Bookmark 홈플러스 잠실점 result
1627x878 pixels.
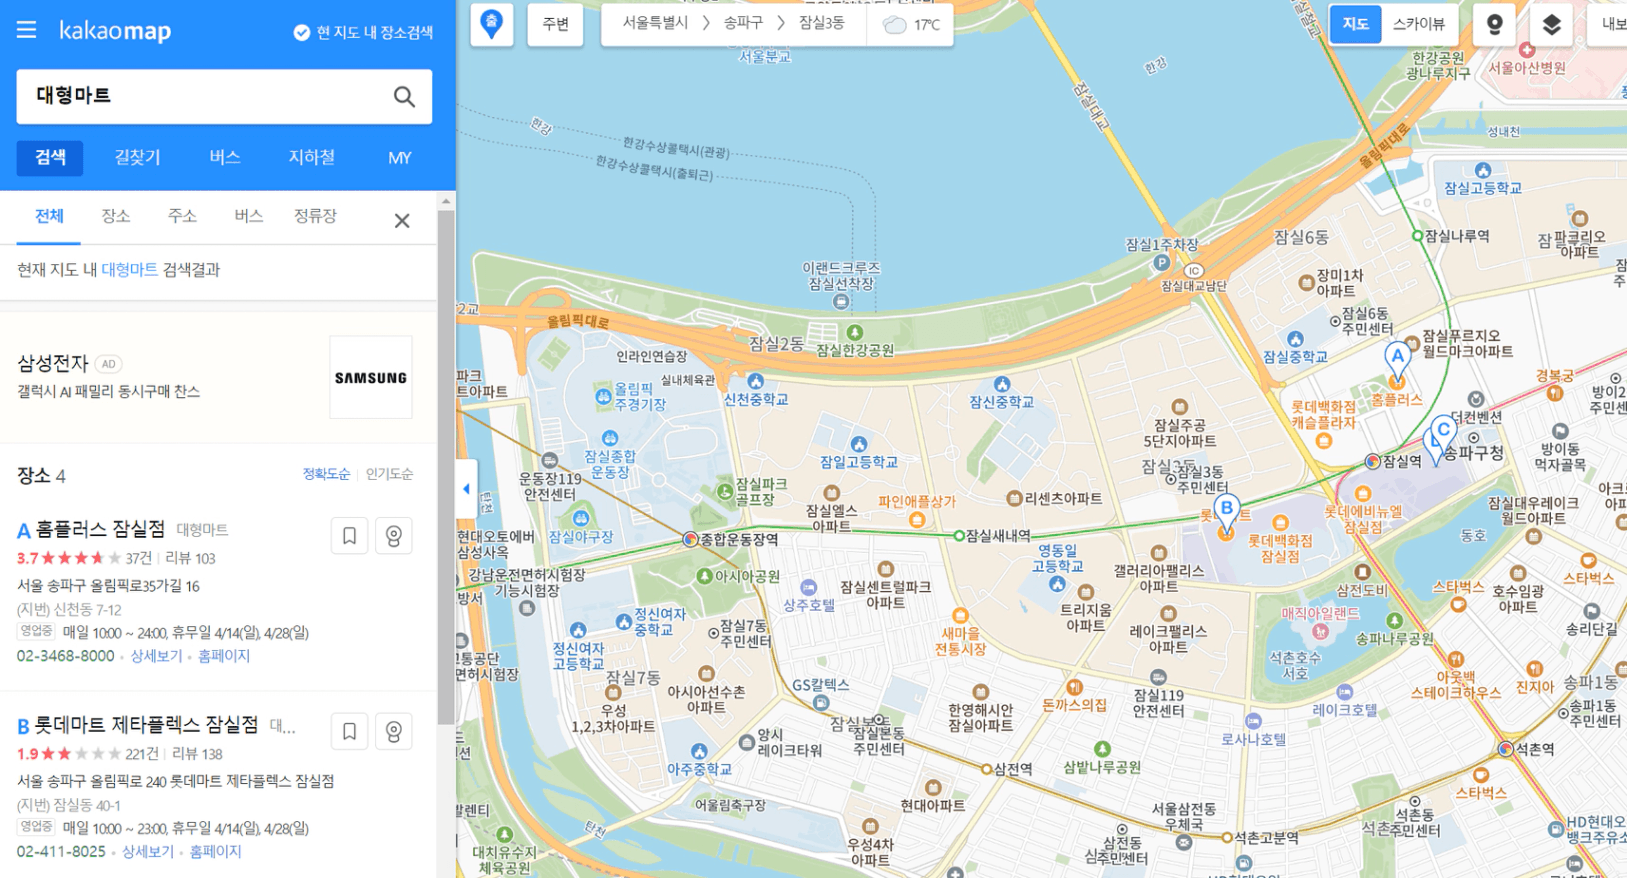point(349,536)
